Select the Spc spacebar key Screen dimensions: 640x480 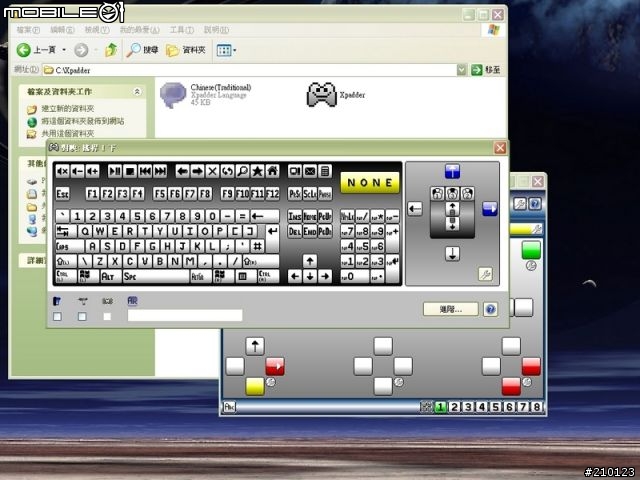156,276
